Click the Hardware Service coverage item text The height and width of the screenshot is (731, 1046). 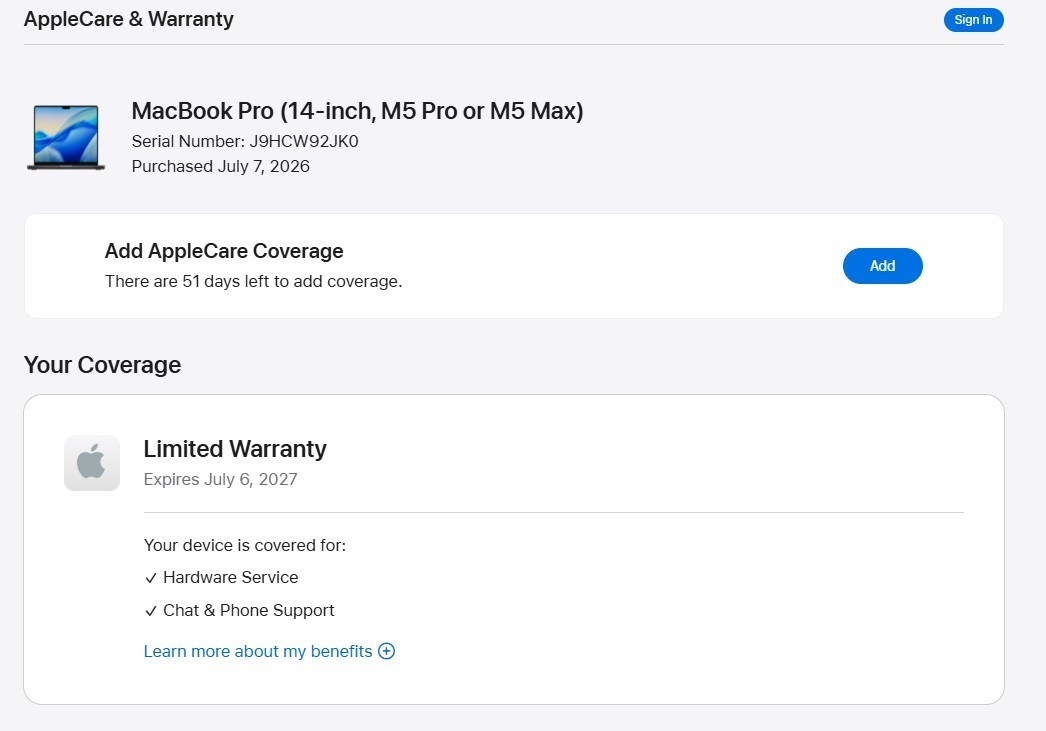click(231, 578)
